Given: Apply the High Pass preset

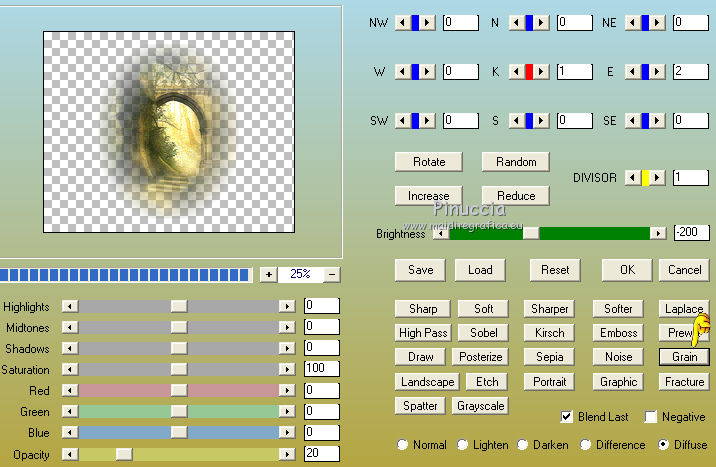Looking at the screenshot, I should pos(423,333).
